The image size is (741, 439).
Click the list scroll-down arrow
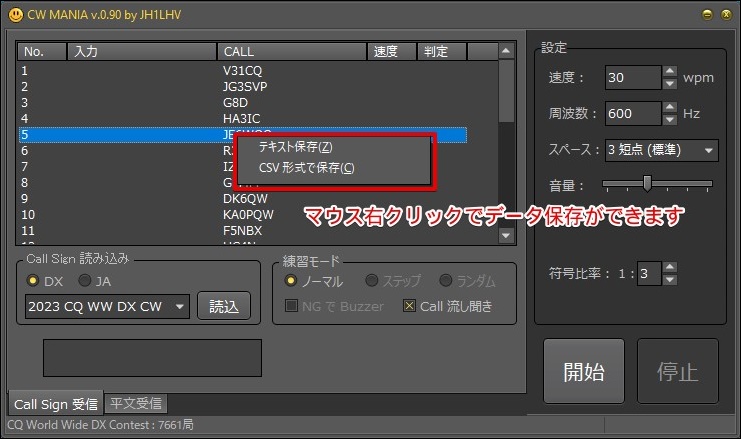(x=506, y=235)
